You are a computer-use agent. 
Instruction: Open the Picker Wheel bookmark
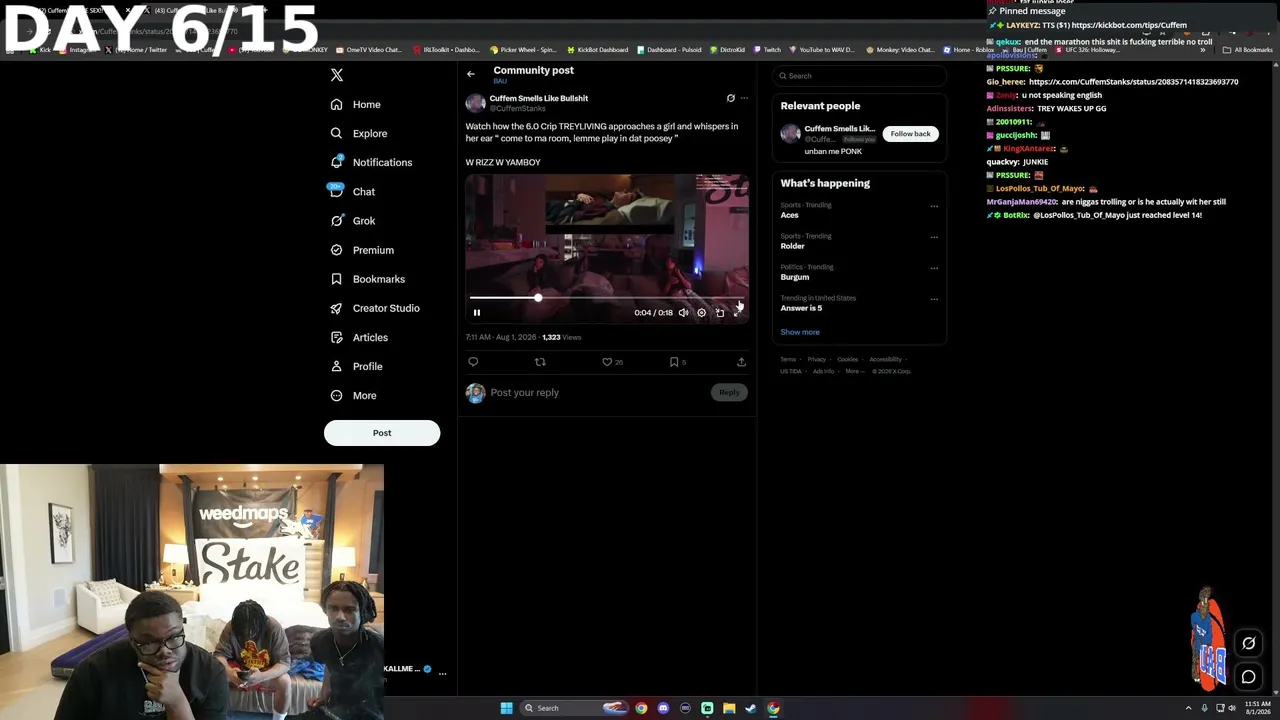pos(523,50)
